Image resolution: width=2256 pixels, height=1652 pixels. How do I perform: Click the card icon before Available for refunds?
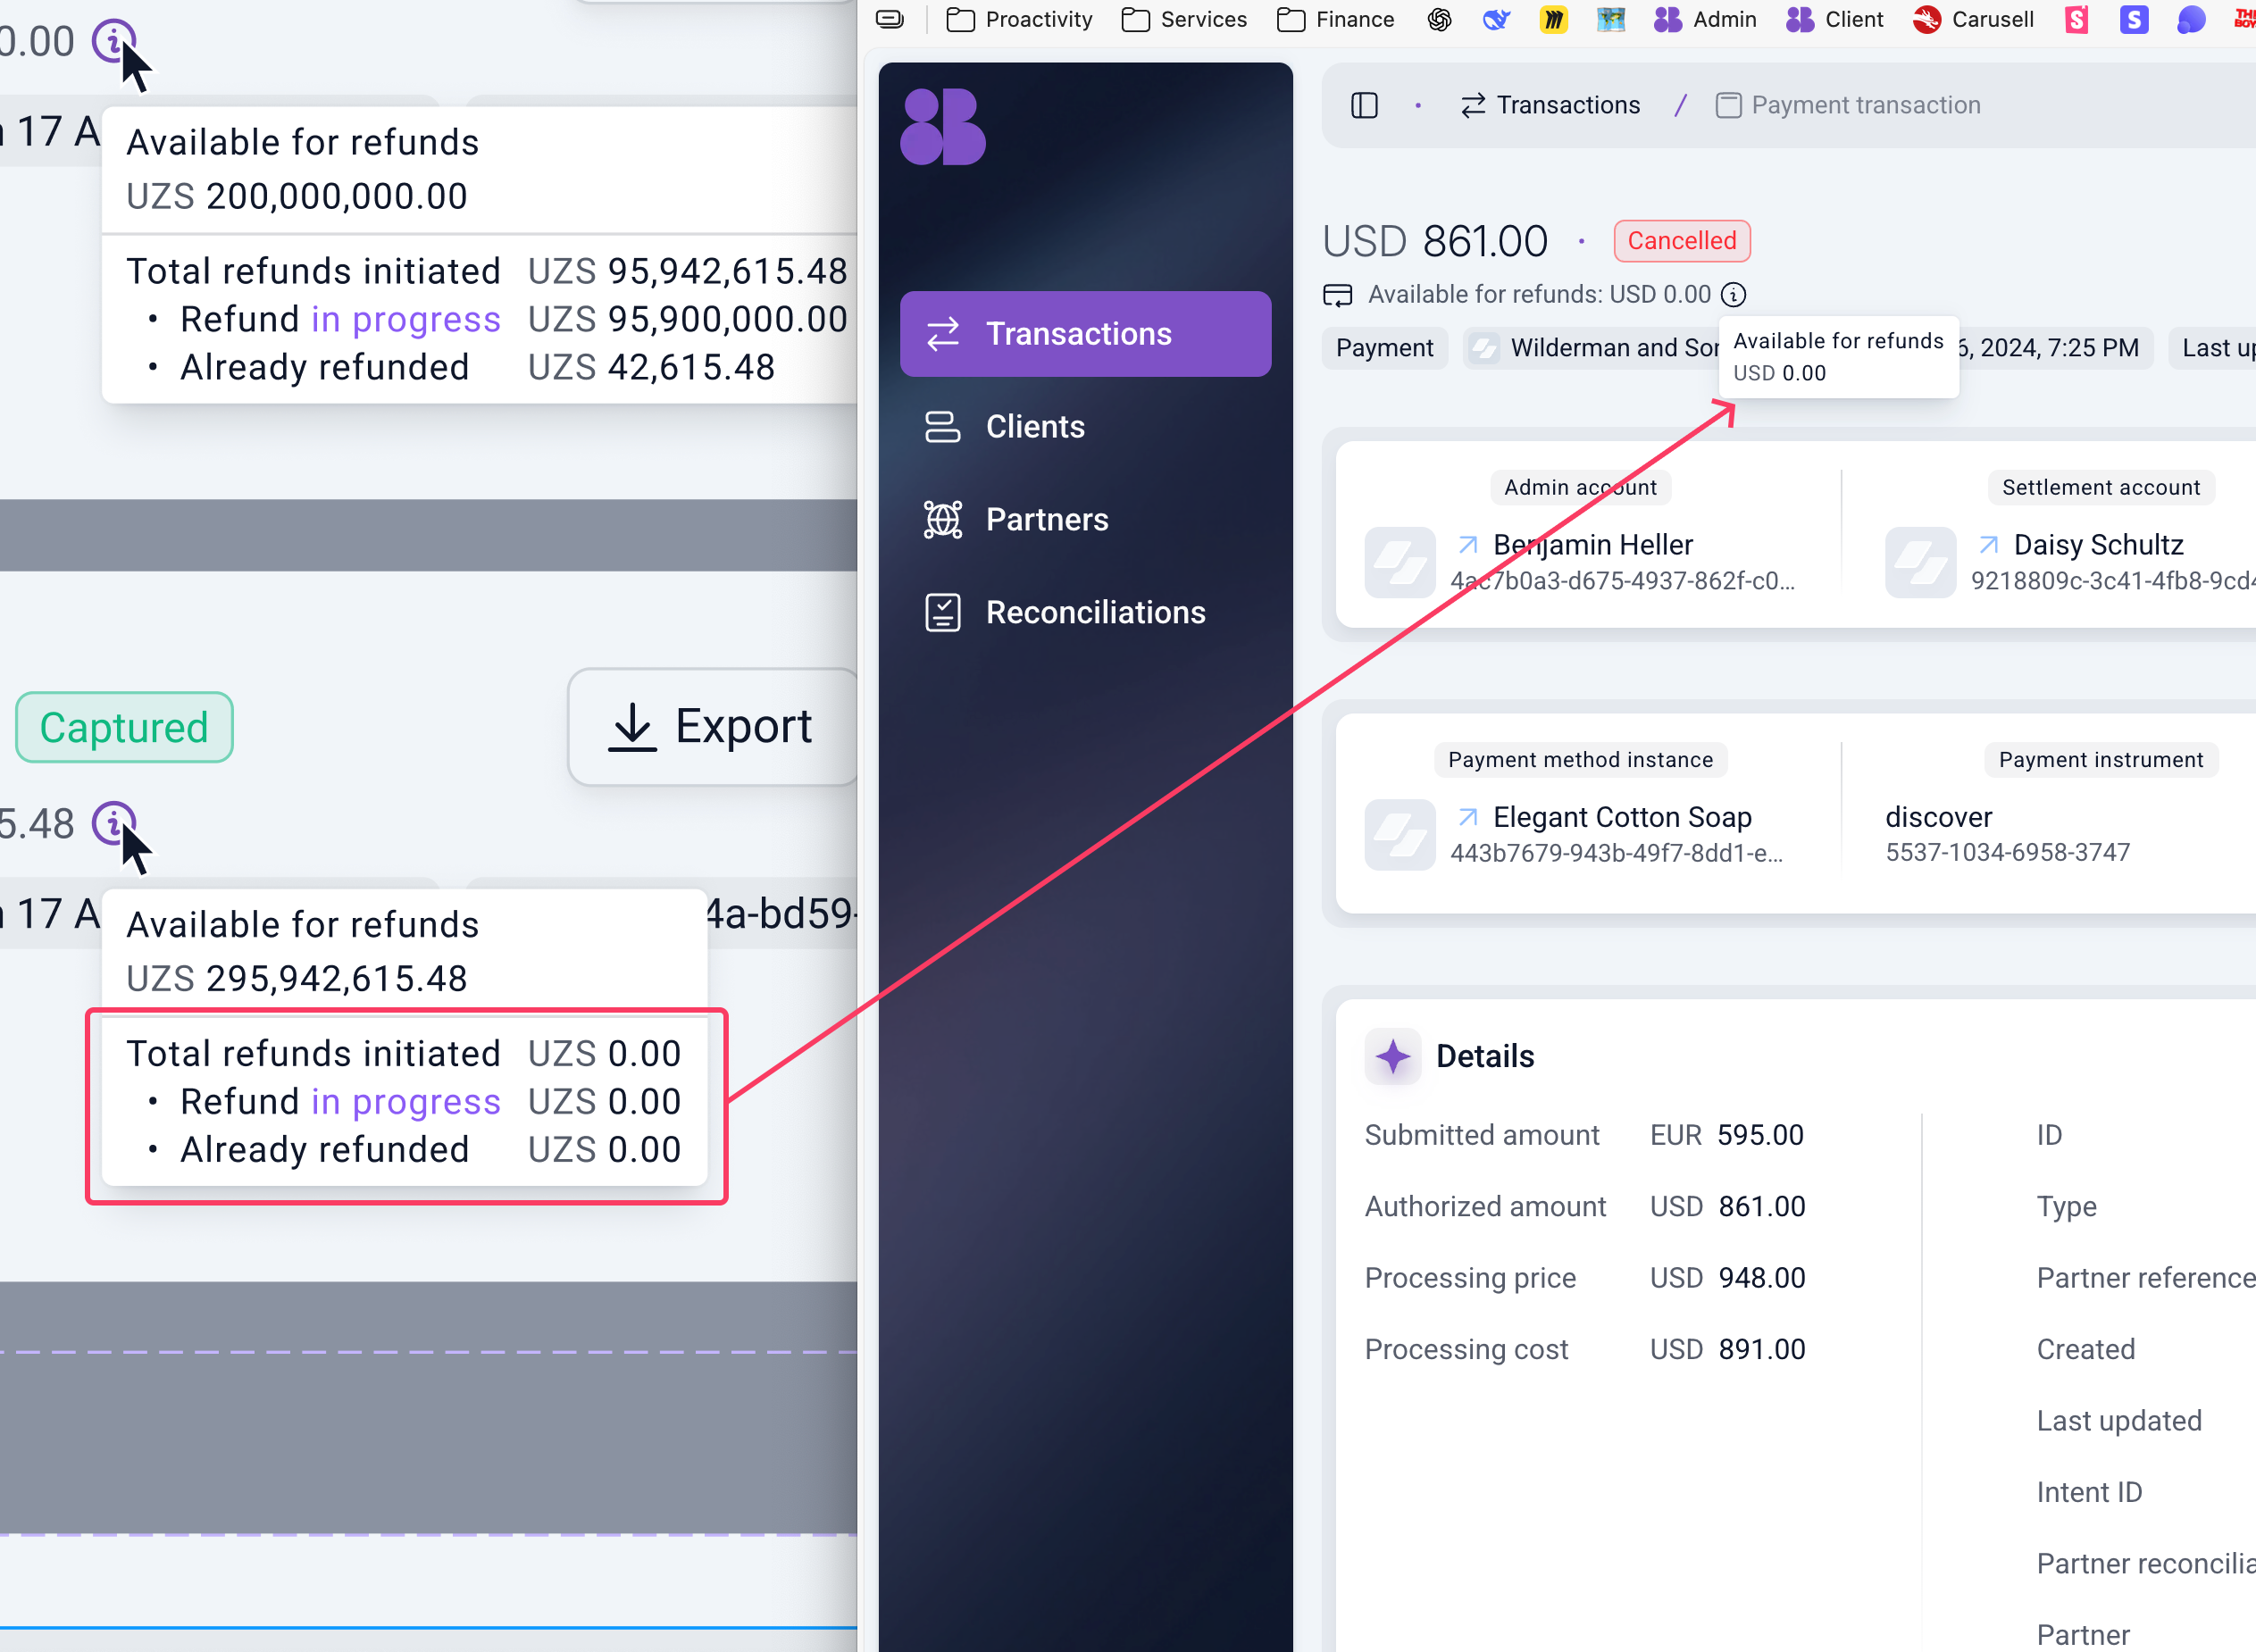pyautogui.click(x=1337, y=295)
